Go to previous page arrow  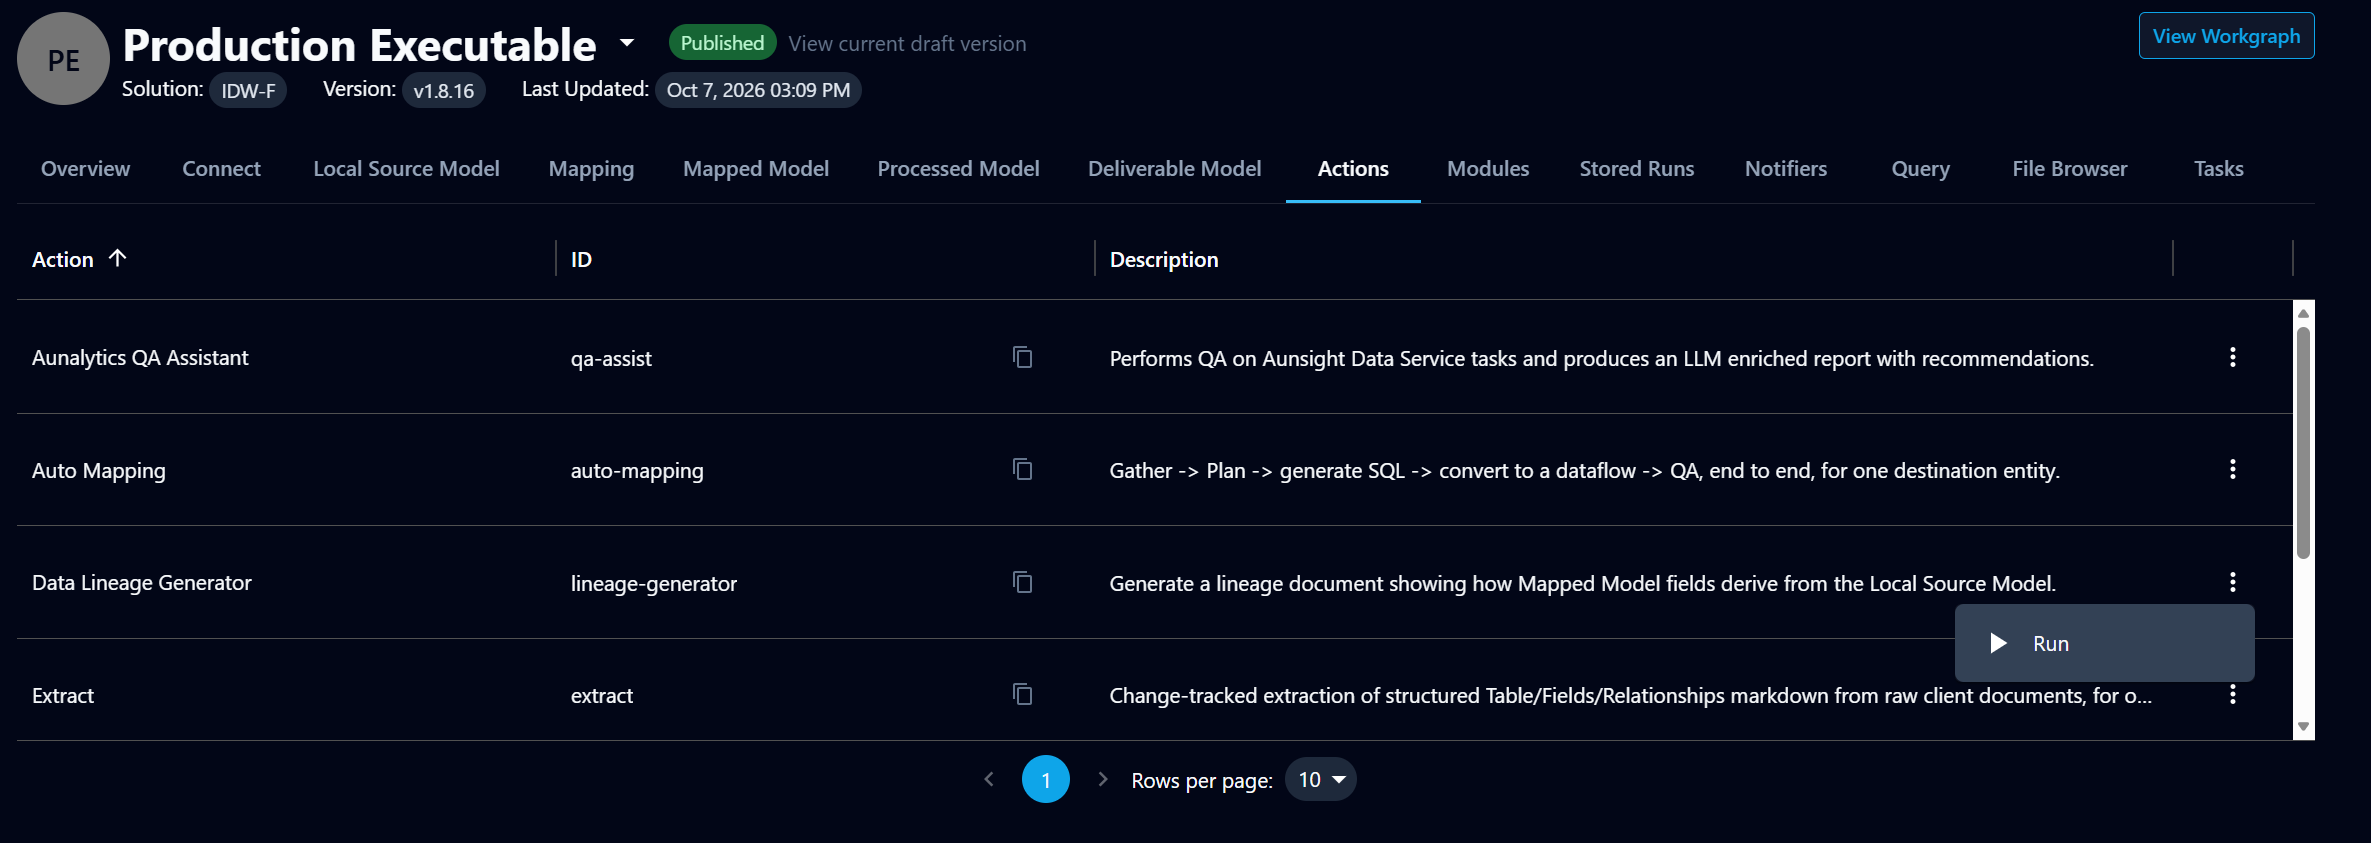(x=988, y=779)
